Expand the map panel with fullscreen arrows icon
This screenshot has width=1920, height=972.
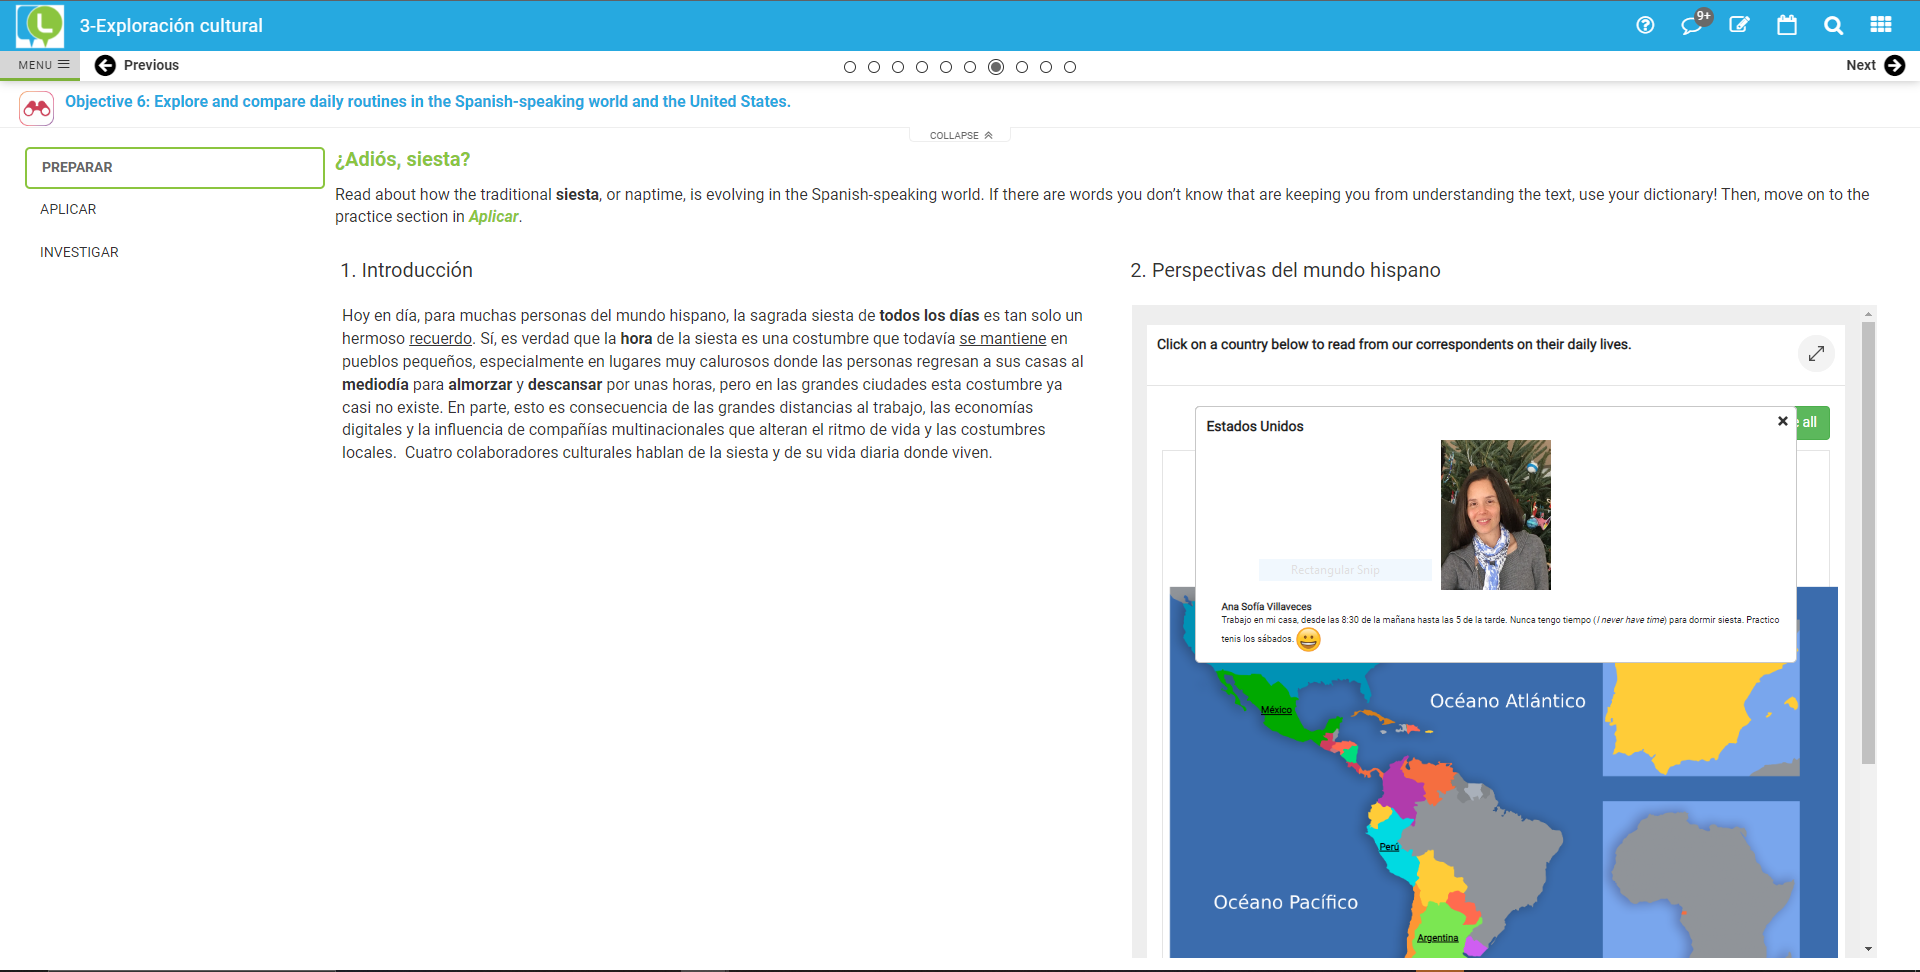1816,353
